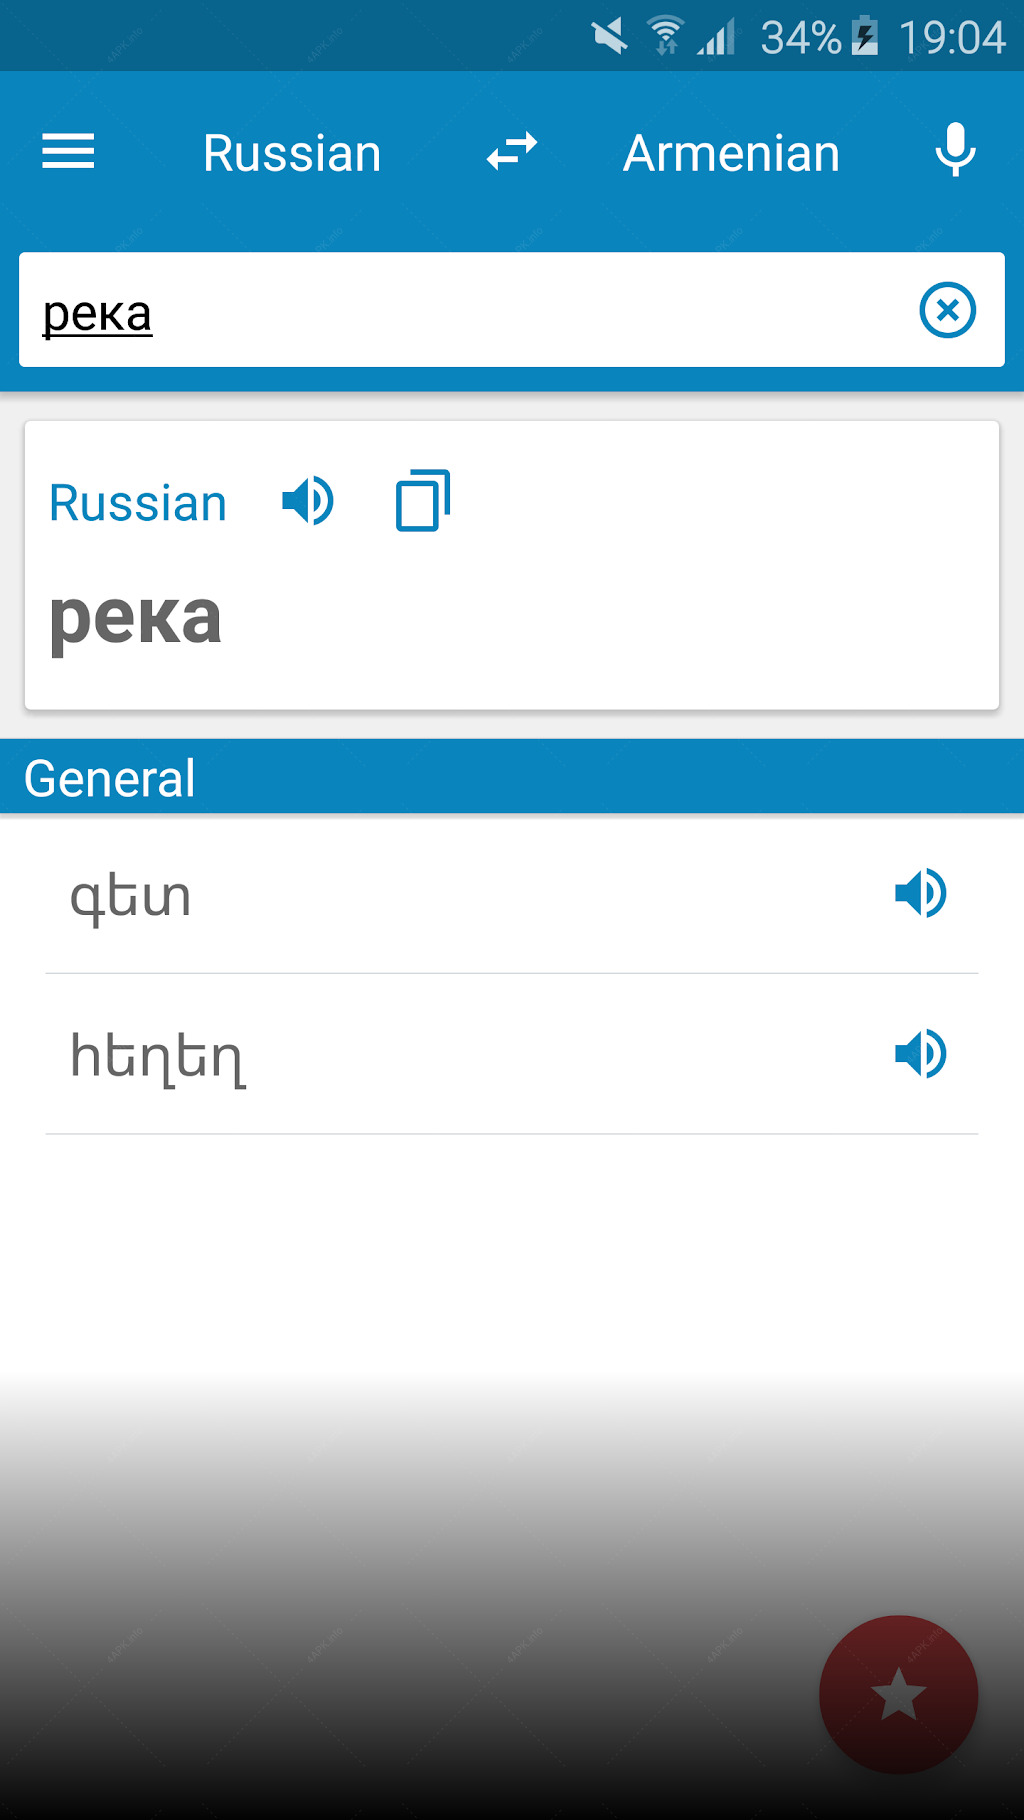
Task: Open the hamburger navigation menu
Action: 68,152
